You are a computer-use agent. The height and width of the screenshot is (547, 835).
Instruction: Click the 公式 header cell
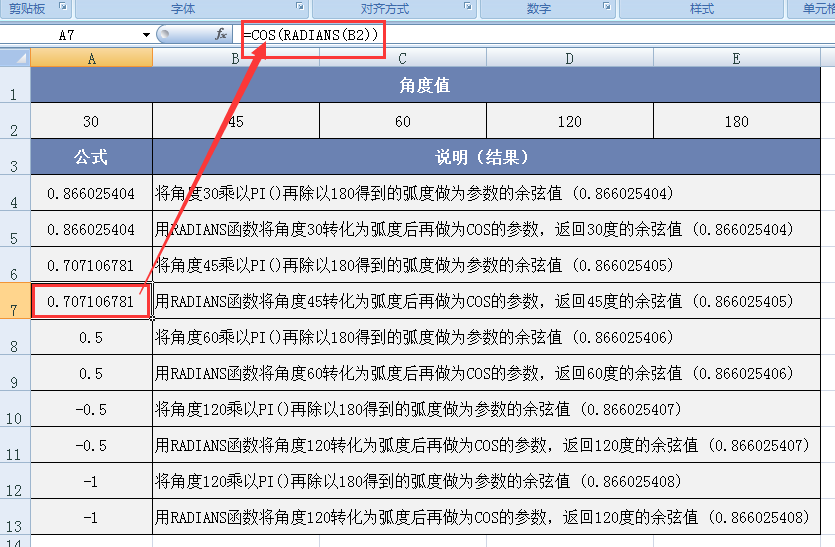92,157
